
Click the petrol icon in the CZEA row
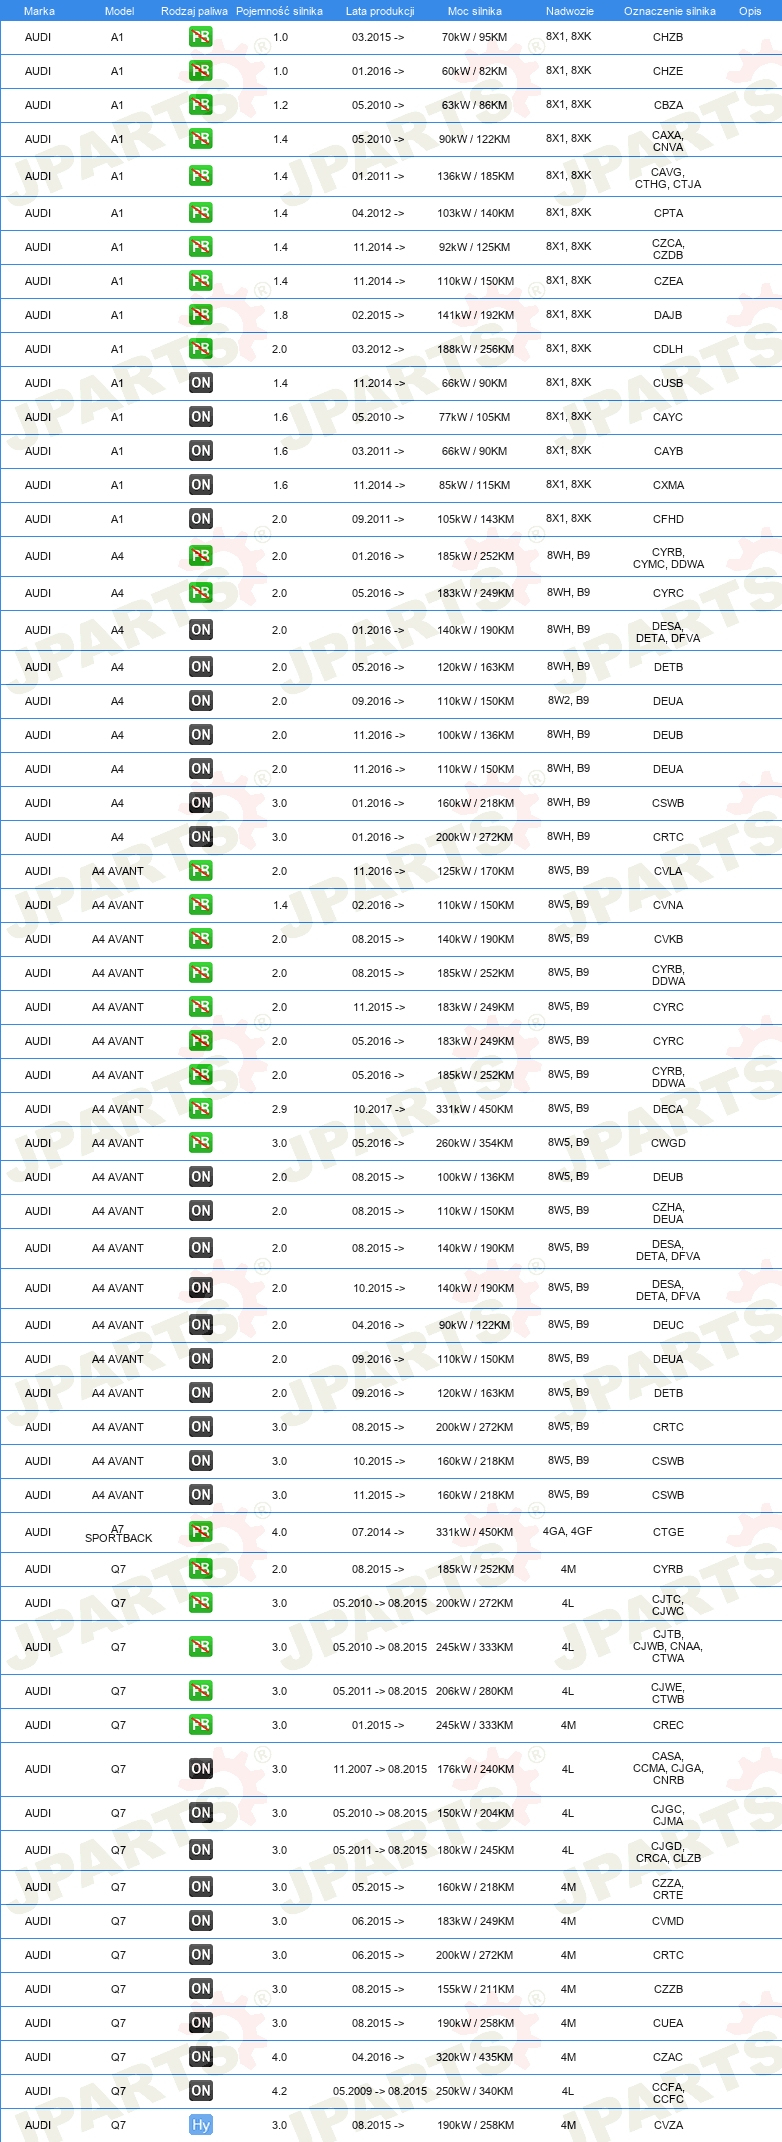200,281
